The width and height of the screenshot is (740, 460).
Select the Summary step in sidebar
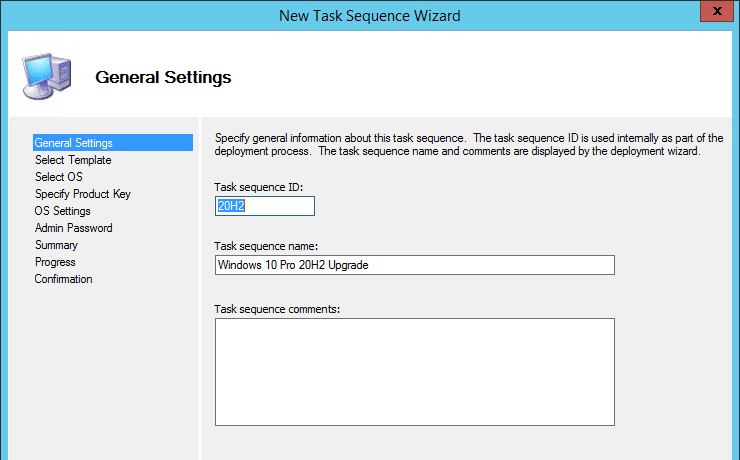56,245
